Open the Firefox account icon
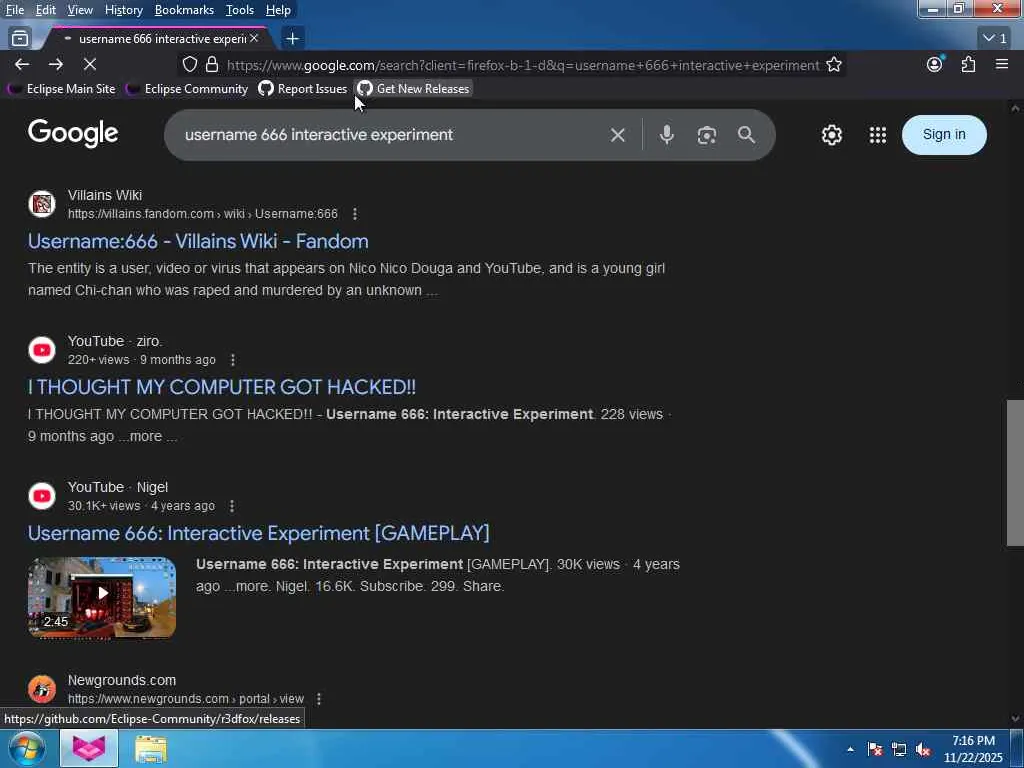1024x768 pixels. pyautogui.click(x=935, y=64)
